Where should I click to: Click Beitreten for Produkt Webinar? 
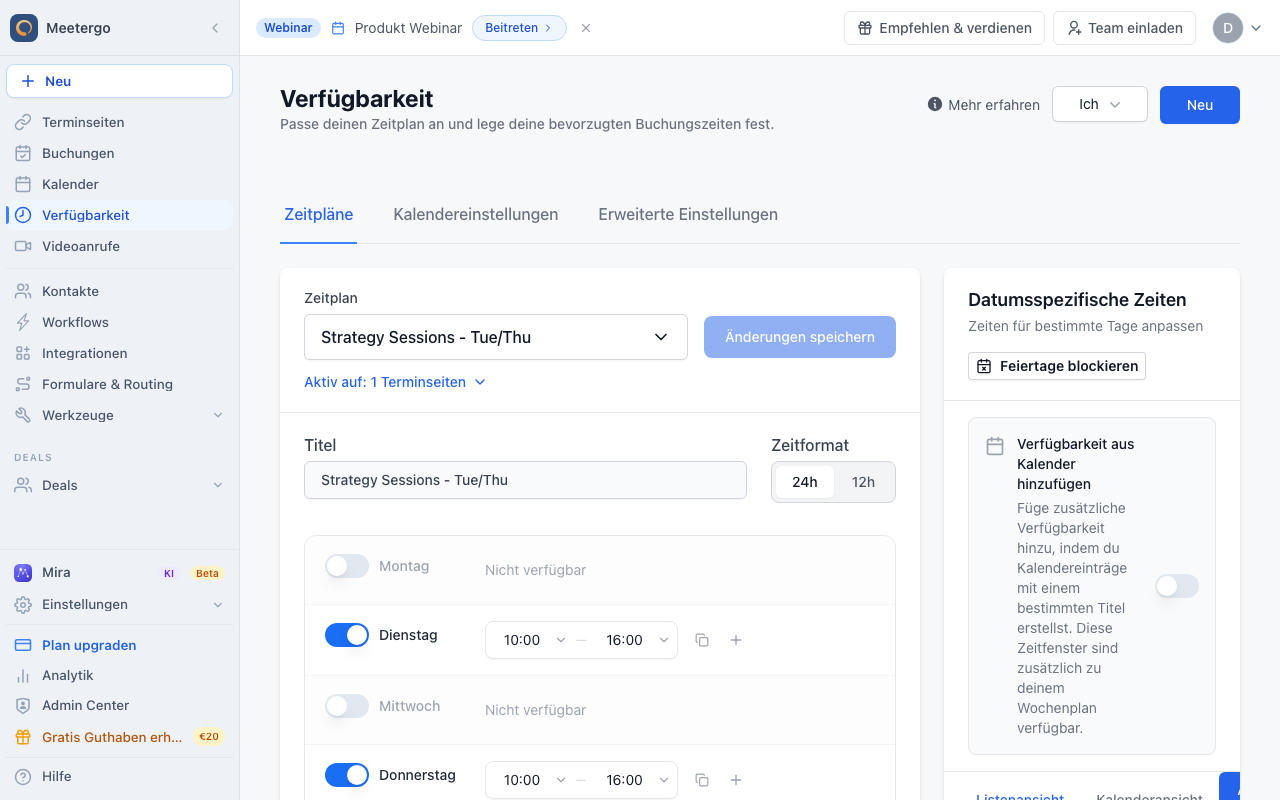519,28
